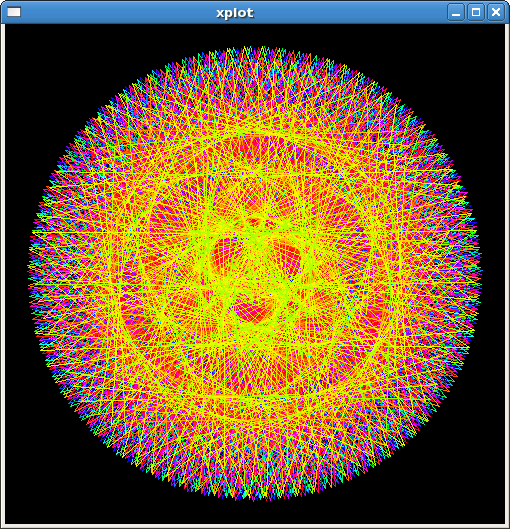Minimize the xplot window
The image size is (510, 529).
(x=456, y=12)
